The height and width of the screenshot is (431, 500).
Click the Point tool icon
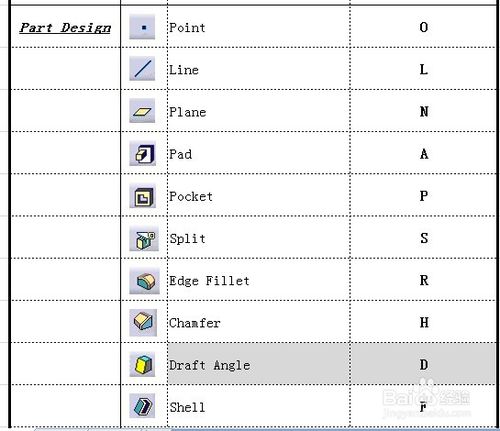(142, 27)
